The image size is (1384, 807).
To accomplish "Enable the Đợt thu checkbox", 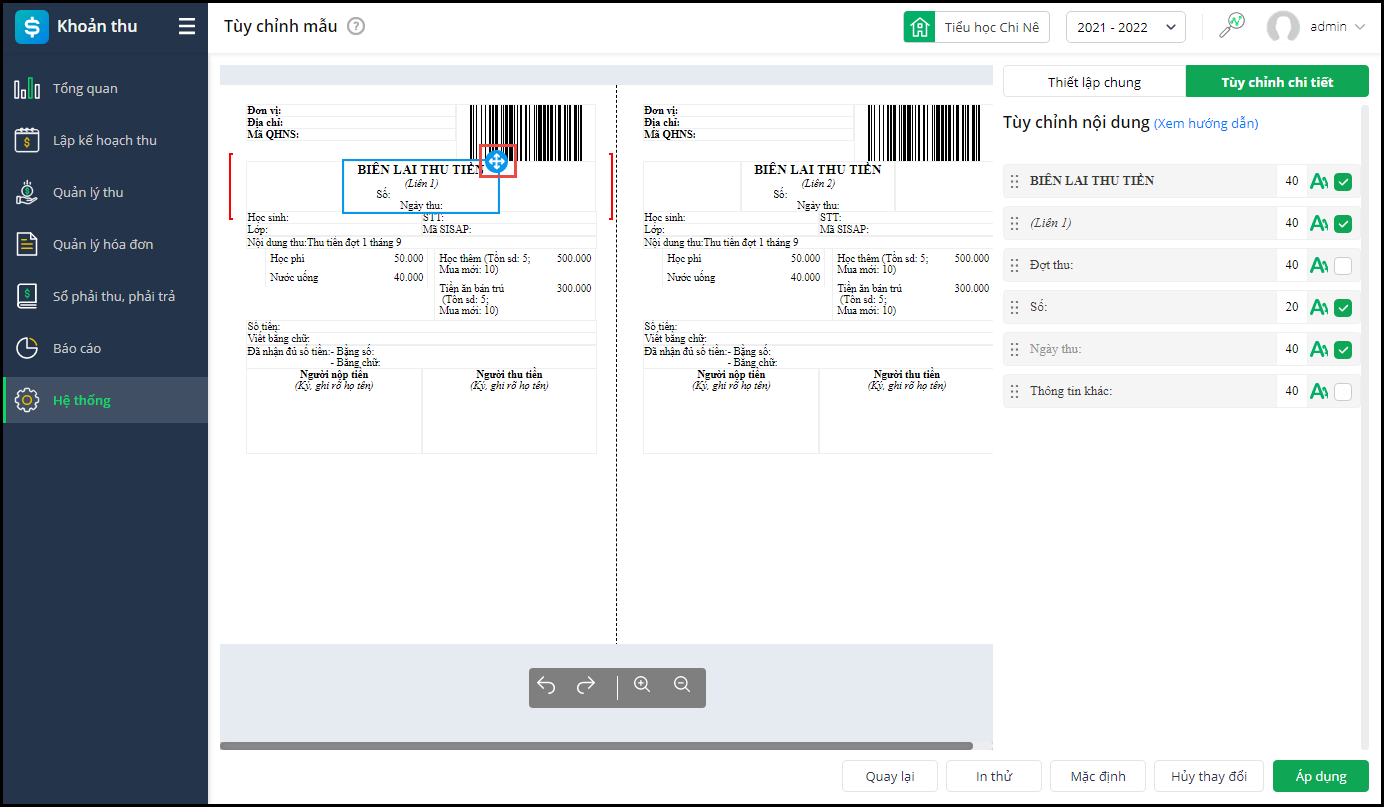I will [1343, 265].
